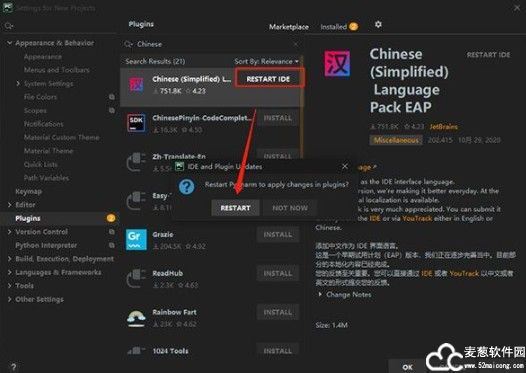Open the Sort By Relevance dropdown
The width and height of the screenshot is (526, 373).
[x=266, y=61]
